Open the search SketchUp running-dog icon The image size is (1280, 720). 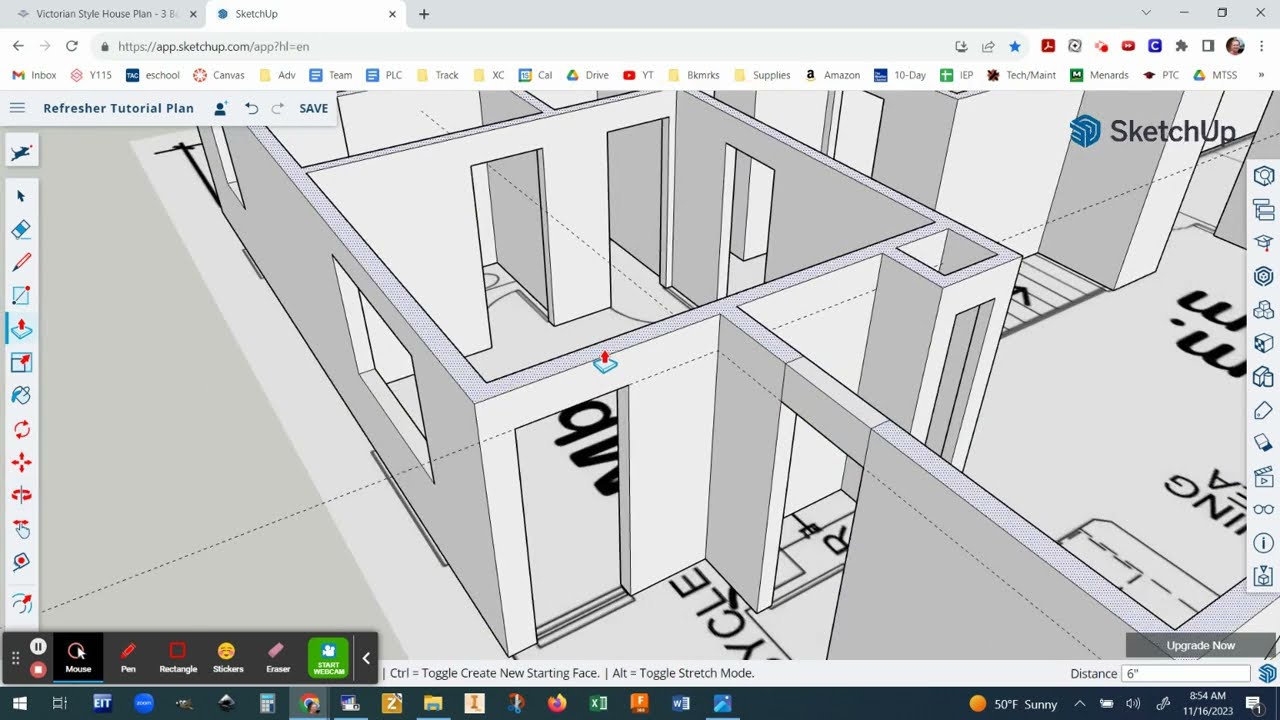(x=21, y=152)
